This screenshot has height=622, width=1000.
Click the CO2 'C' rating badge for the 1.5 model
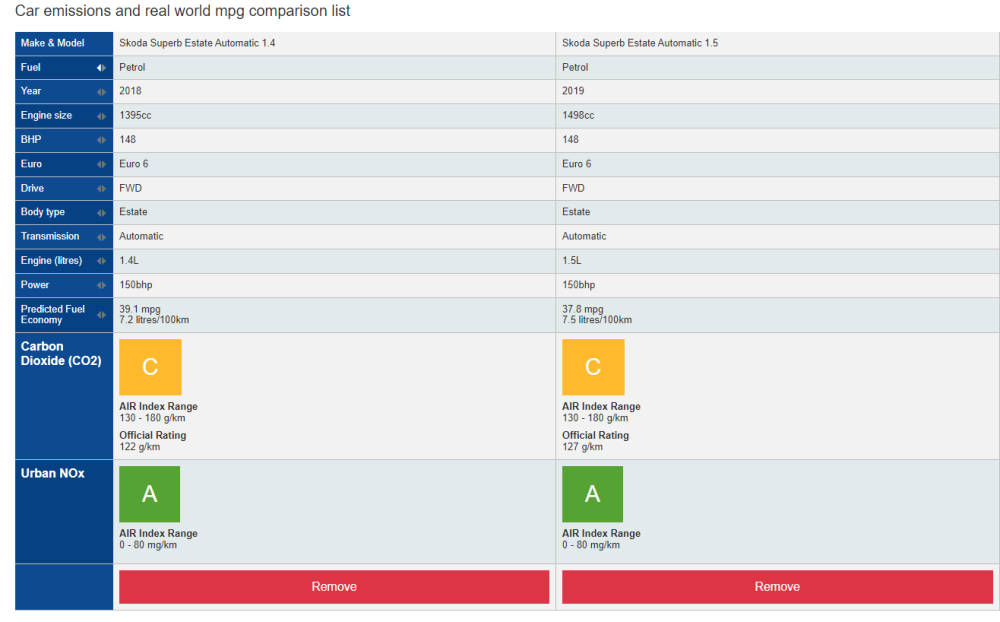(x=593, y=367)
